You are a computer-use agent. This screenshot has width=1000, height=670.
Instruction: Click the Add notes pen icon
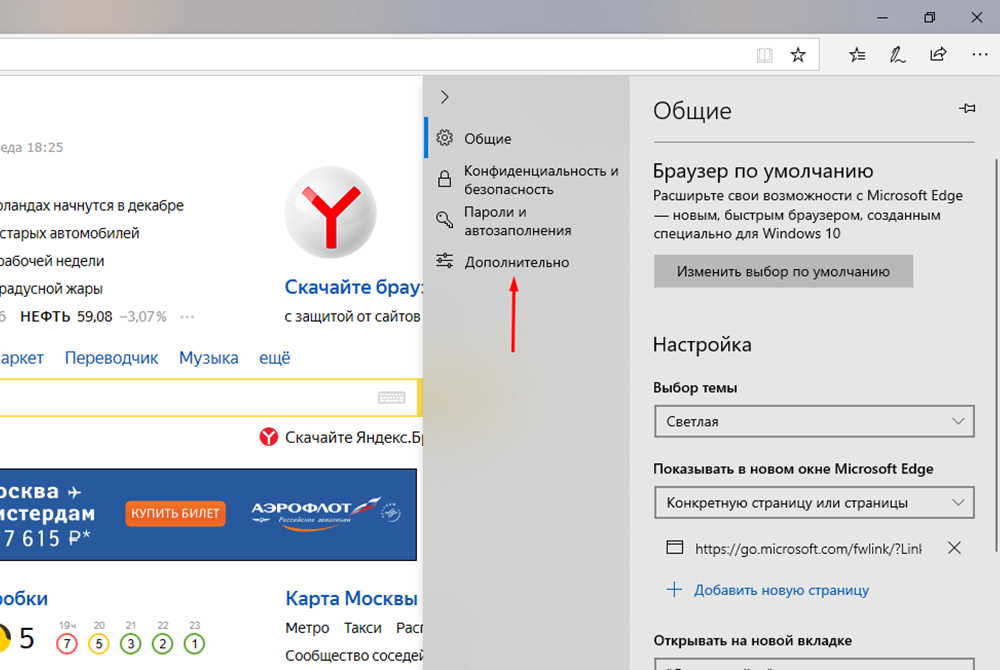[x=898, y=55]
